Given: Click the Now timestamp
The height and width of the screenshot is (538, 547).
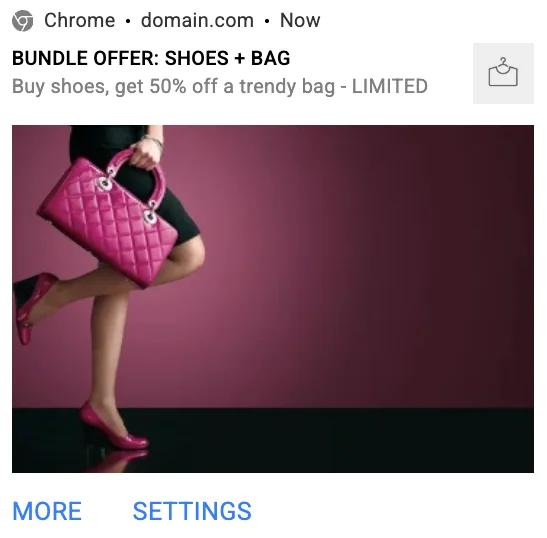Looking at the screenshot, I should (x=300, y=20).
